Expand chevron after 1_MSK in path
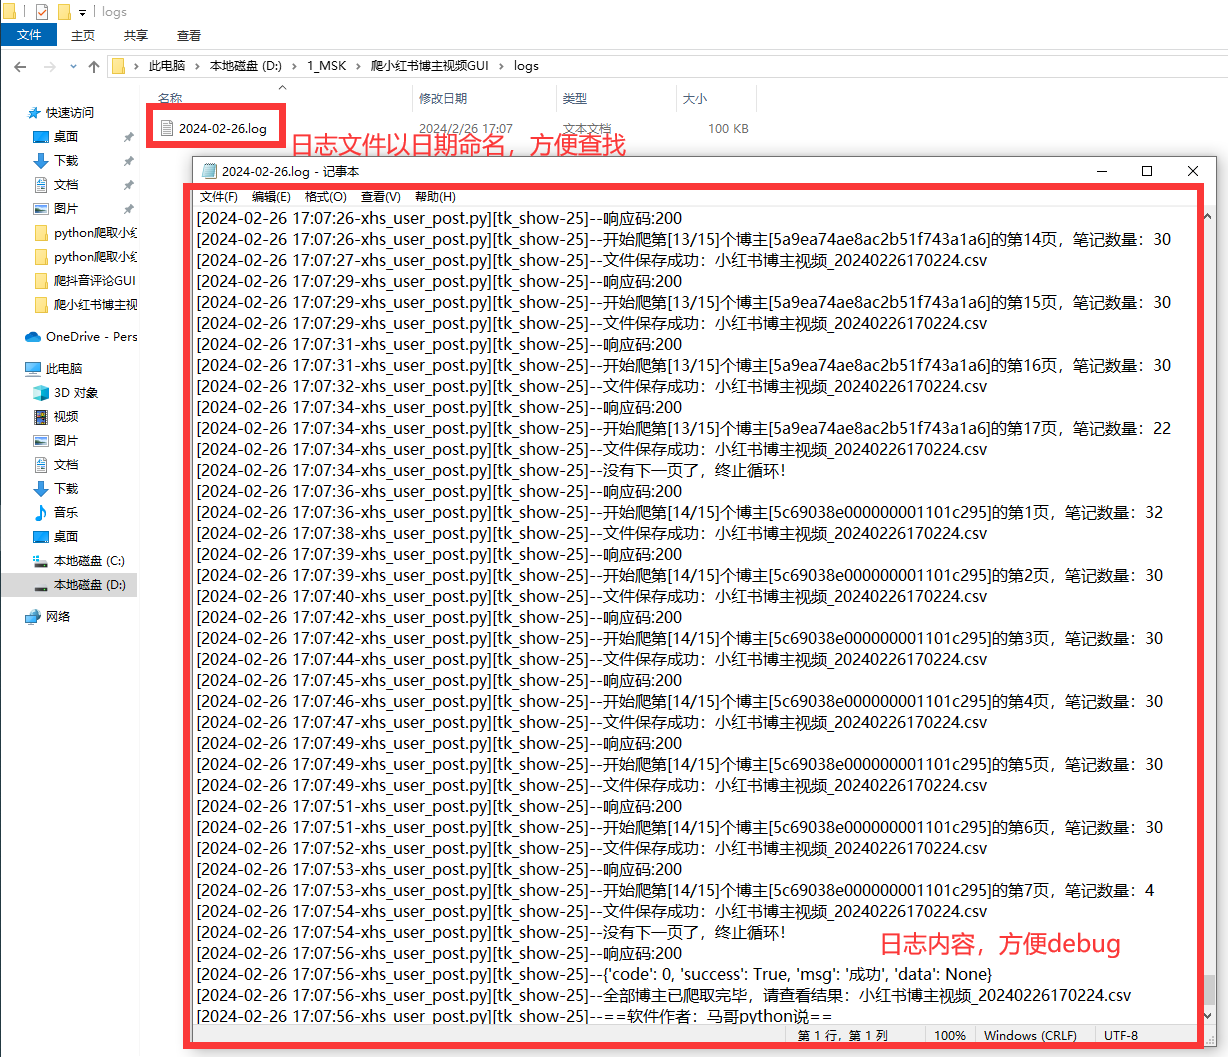This screenshot has height=1057, width=1228. (x=358, y=66)
